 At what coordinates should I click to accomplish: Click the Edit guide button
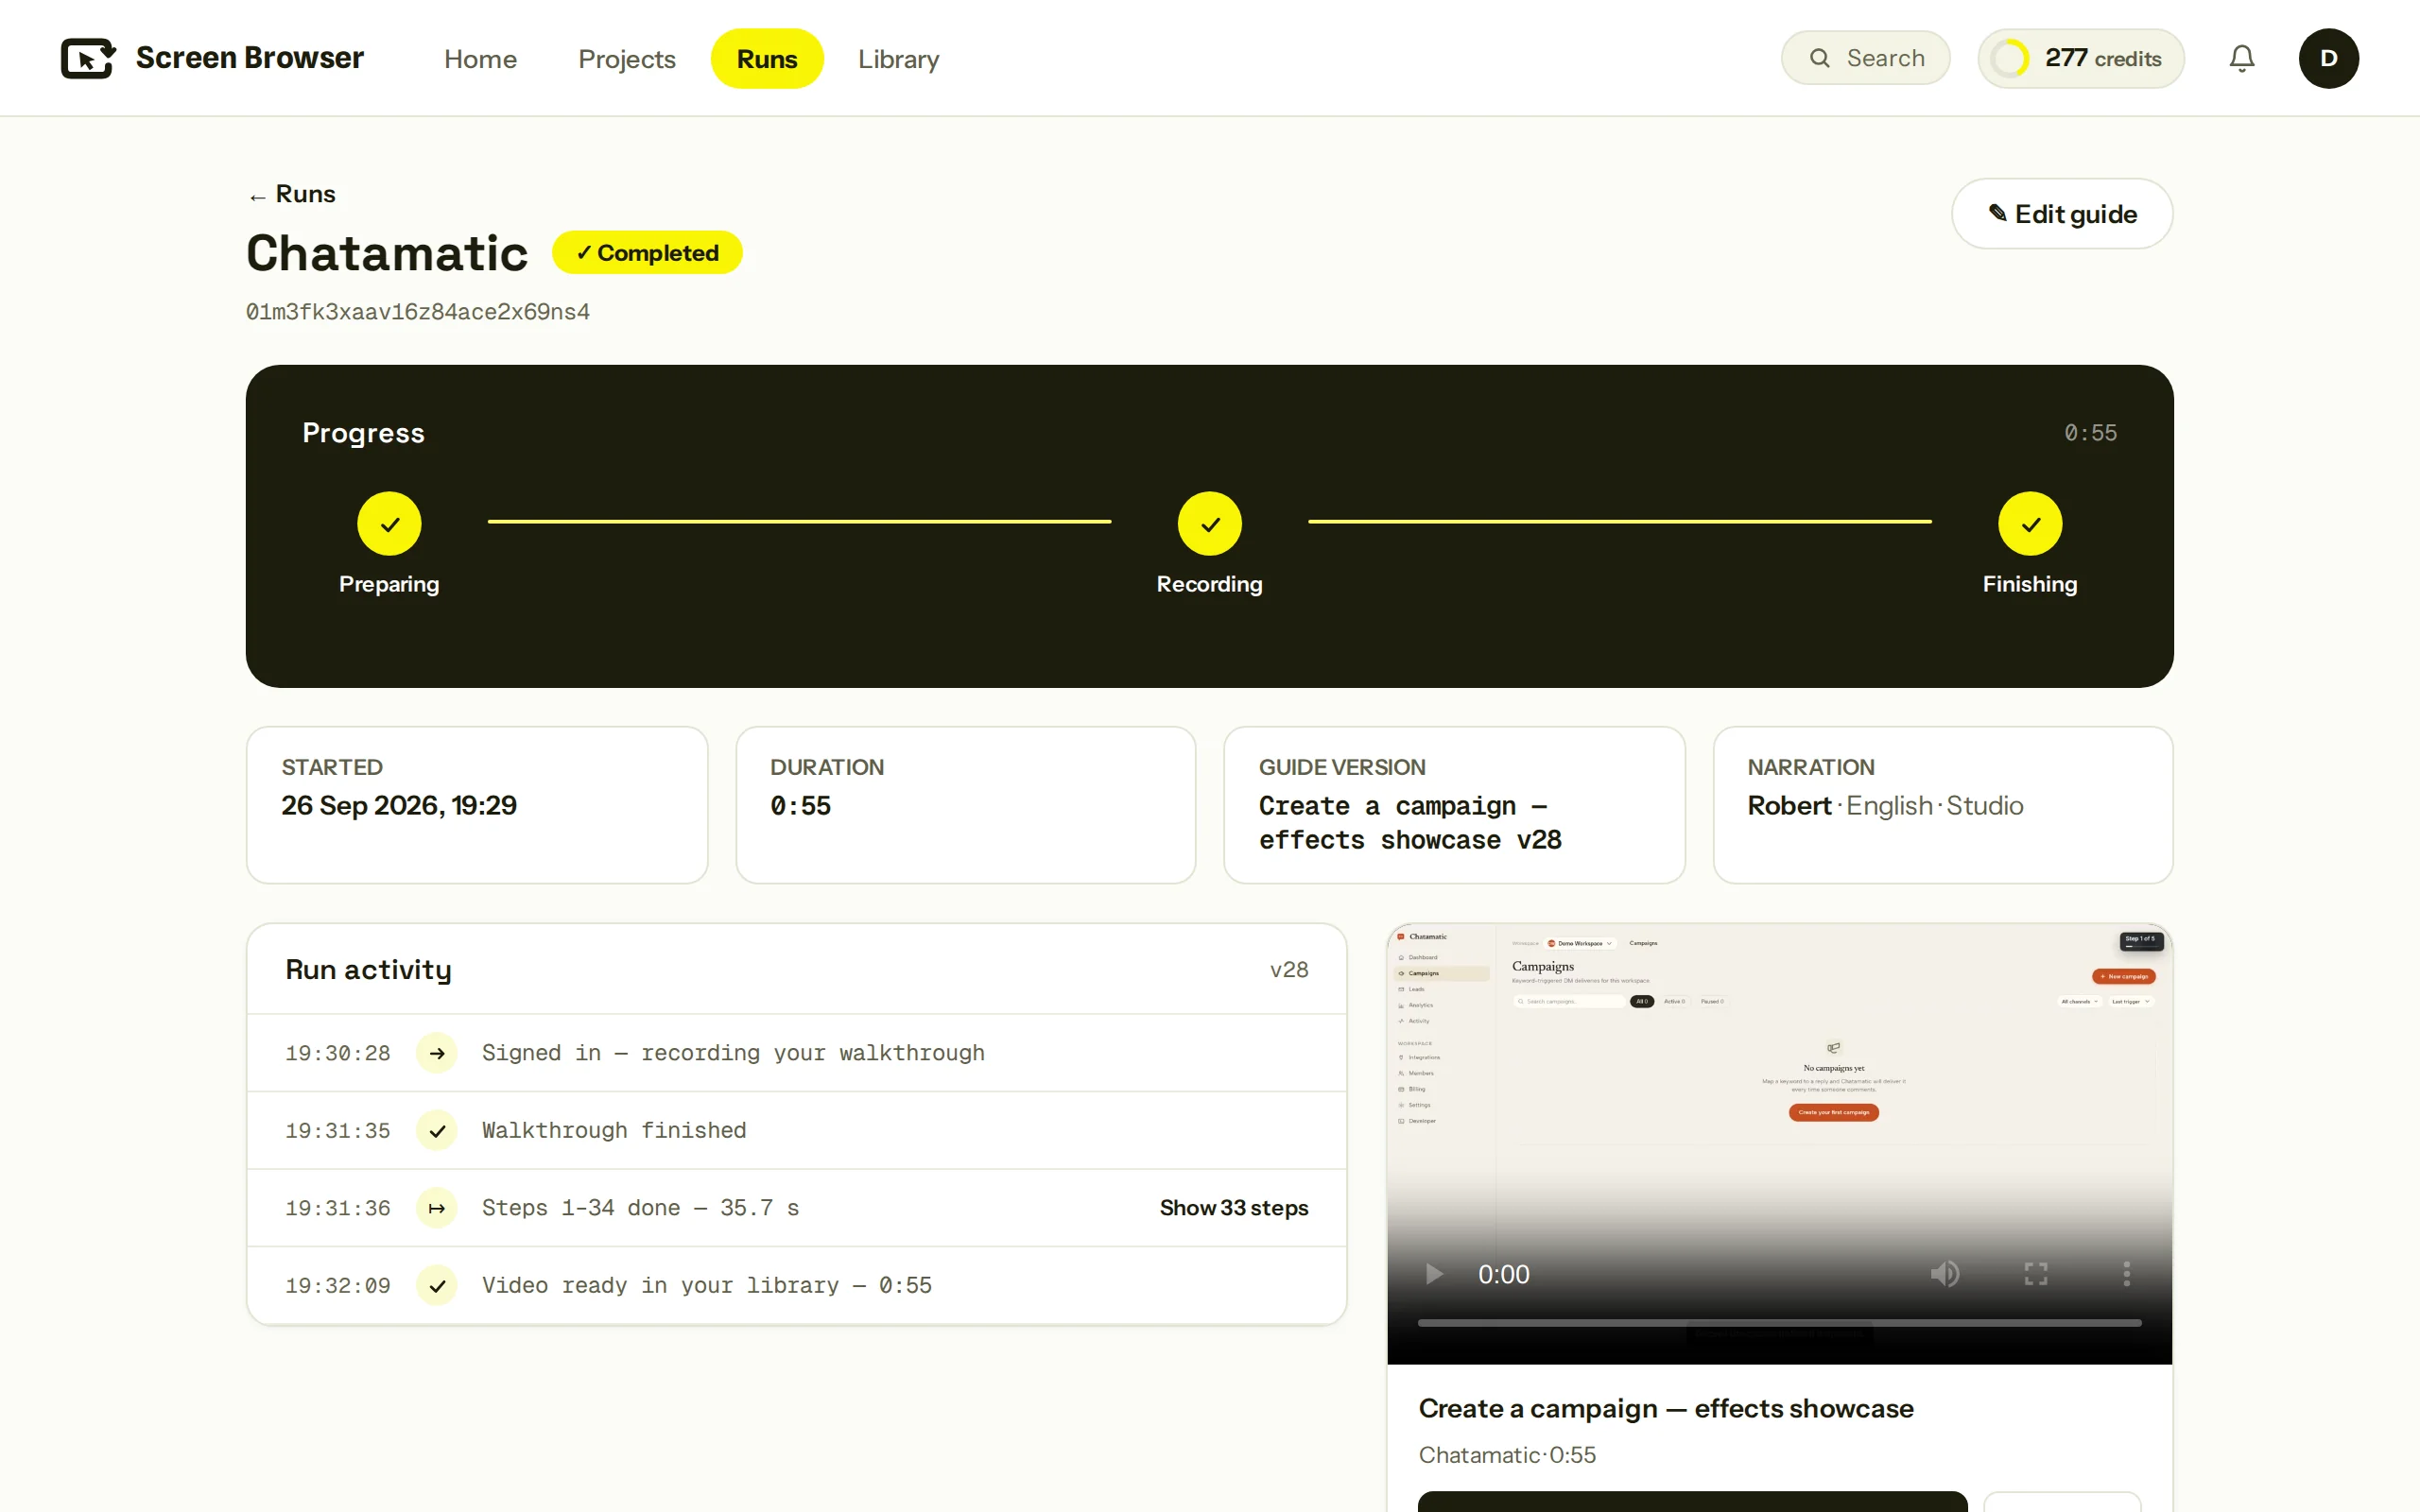[2061, 214]
